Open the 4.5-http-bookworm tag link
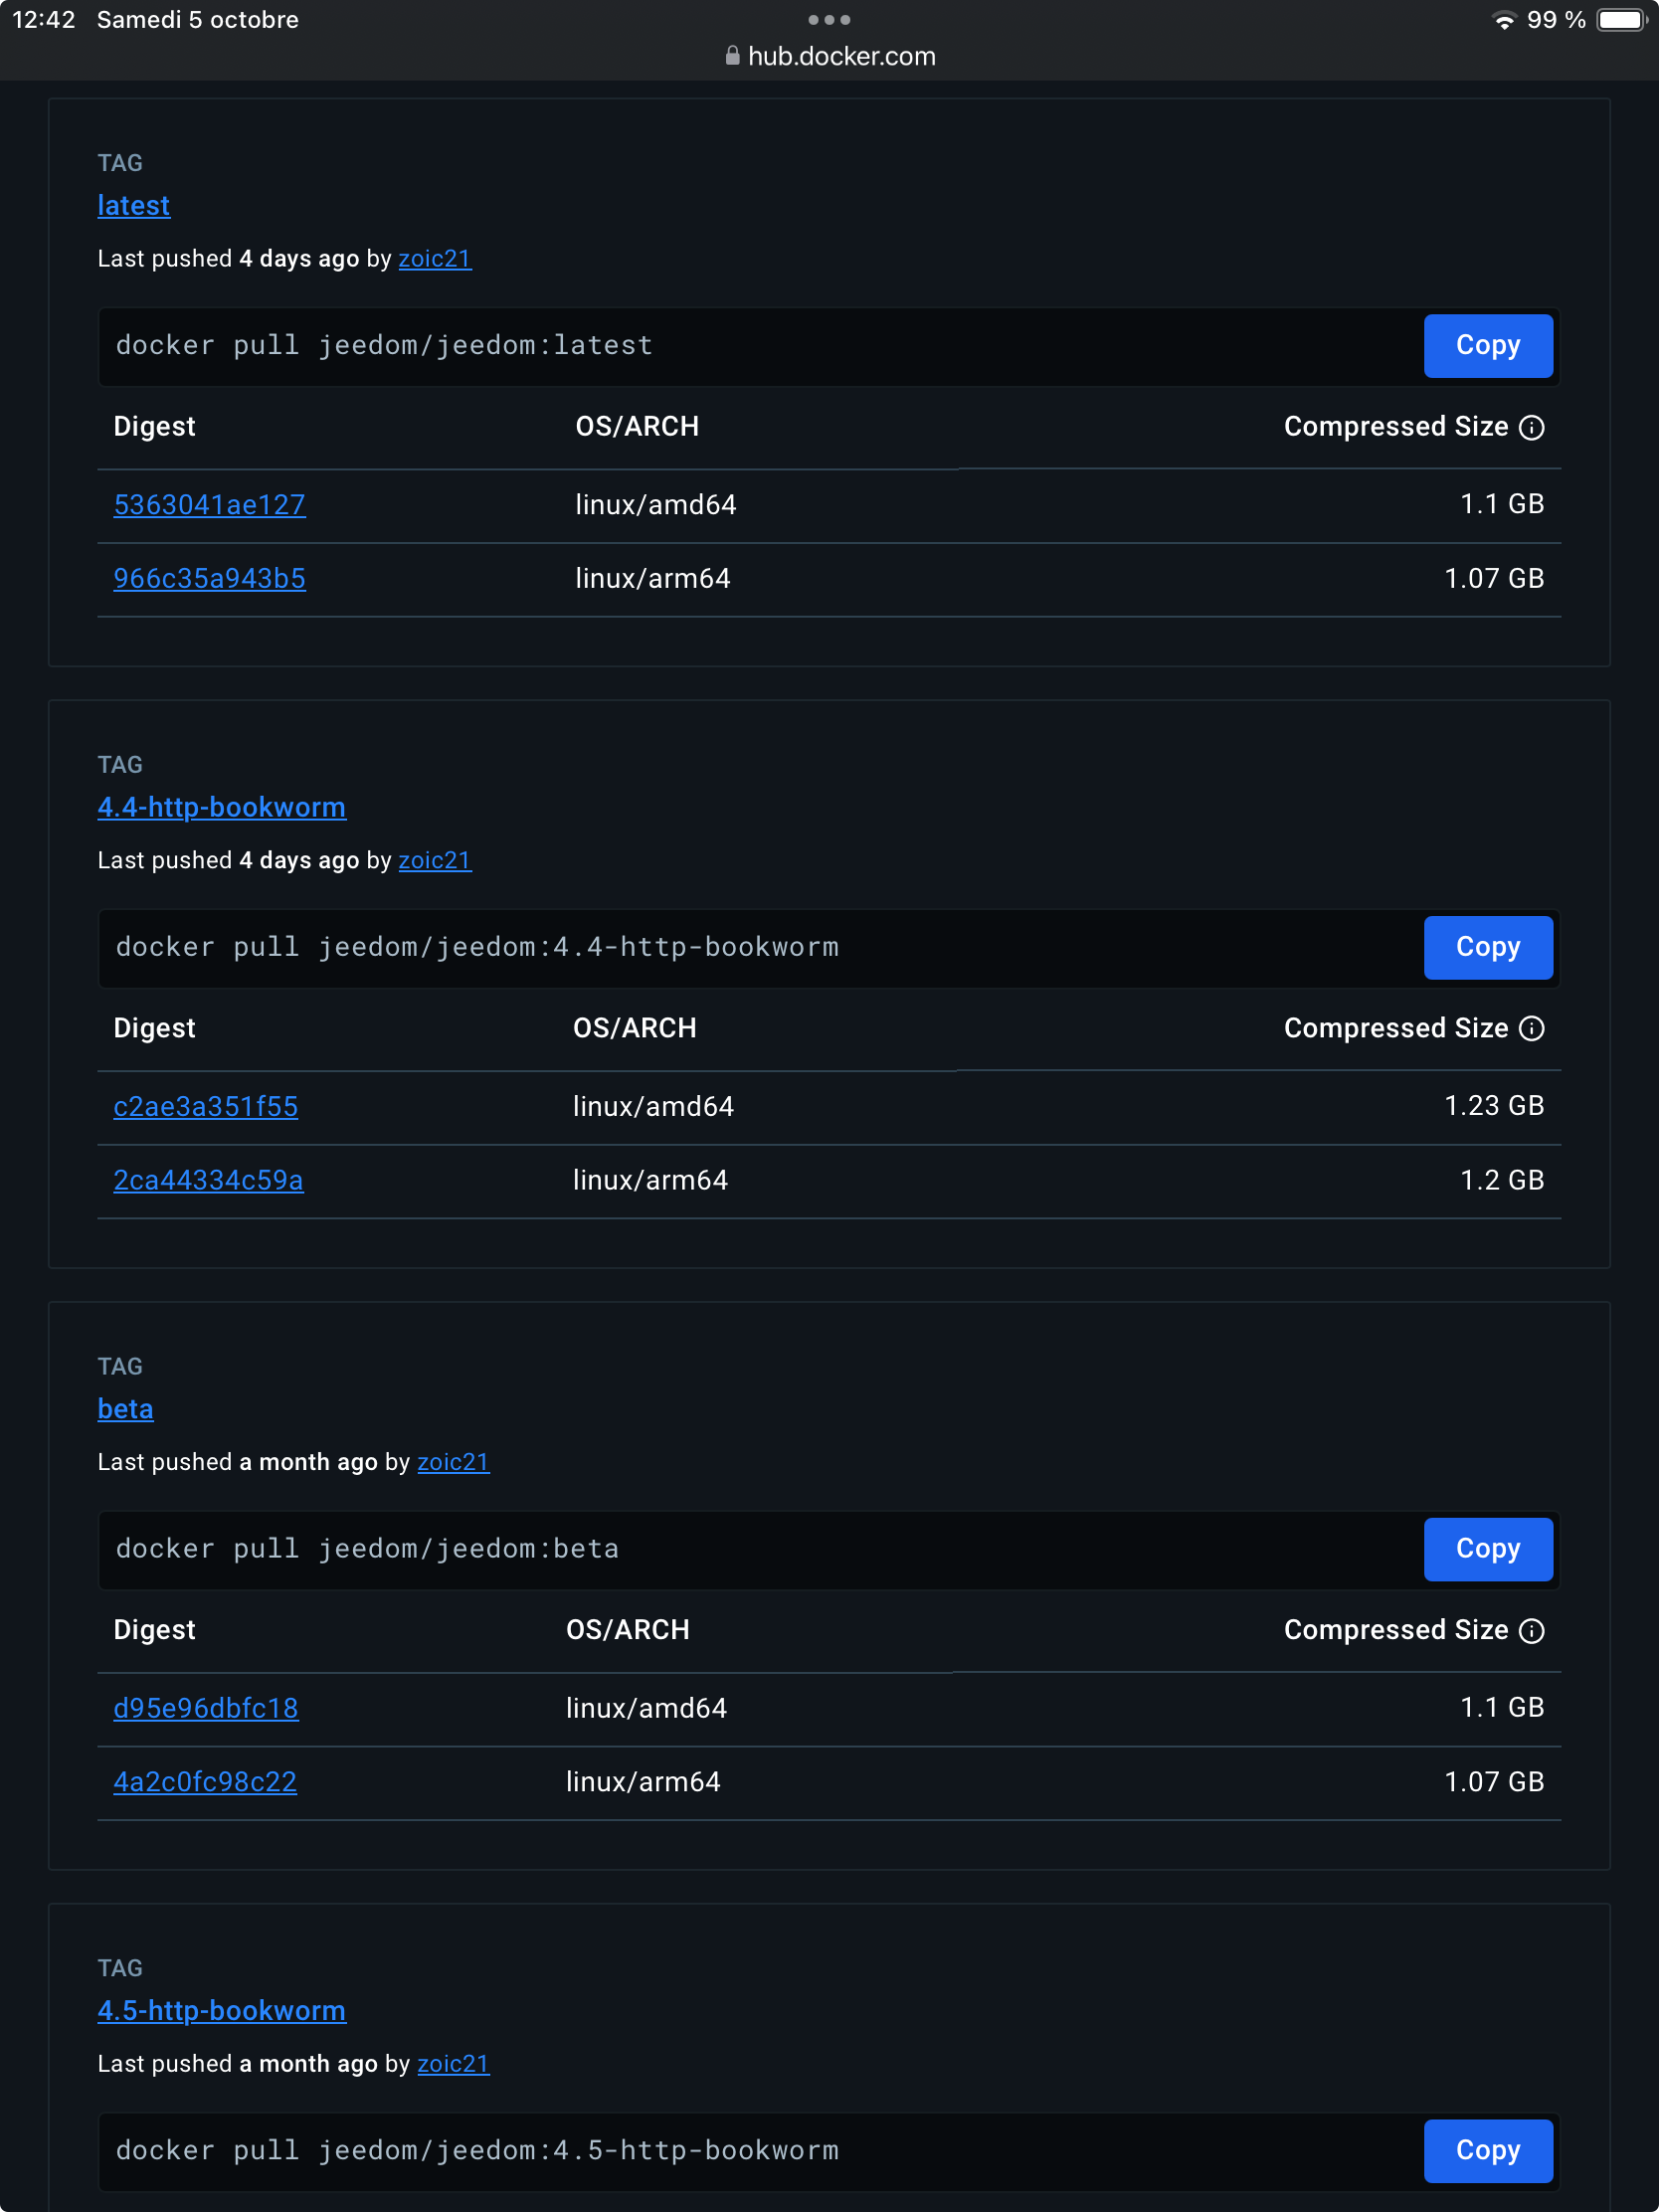 222,2011
